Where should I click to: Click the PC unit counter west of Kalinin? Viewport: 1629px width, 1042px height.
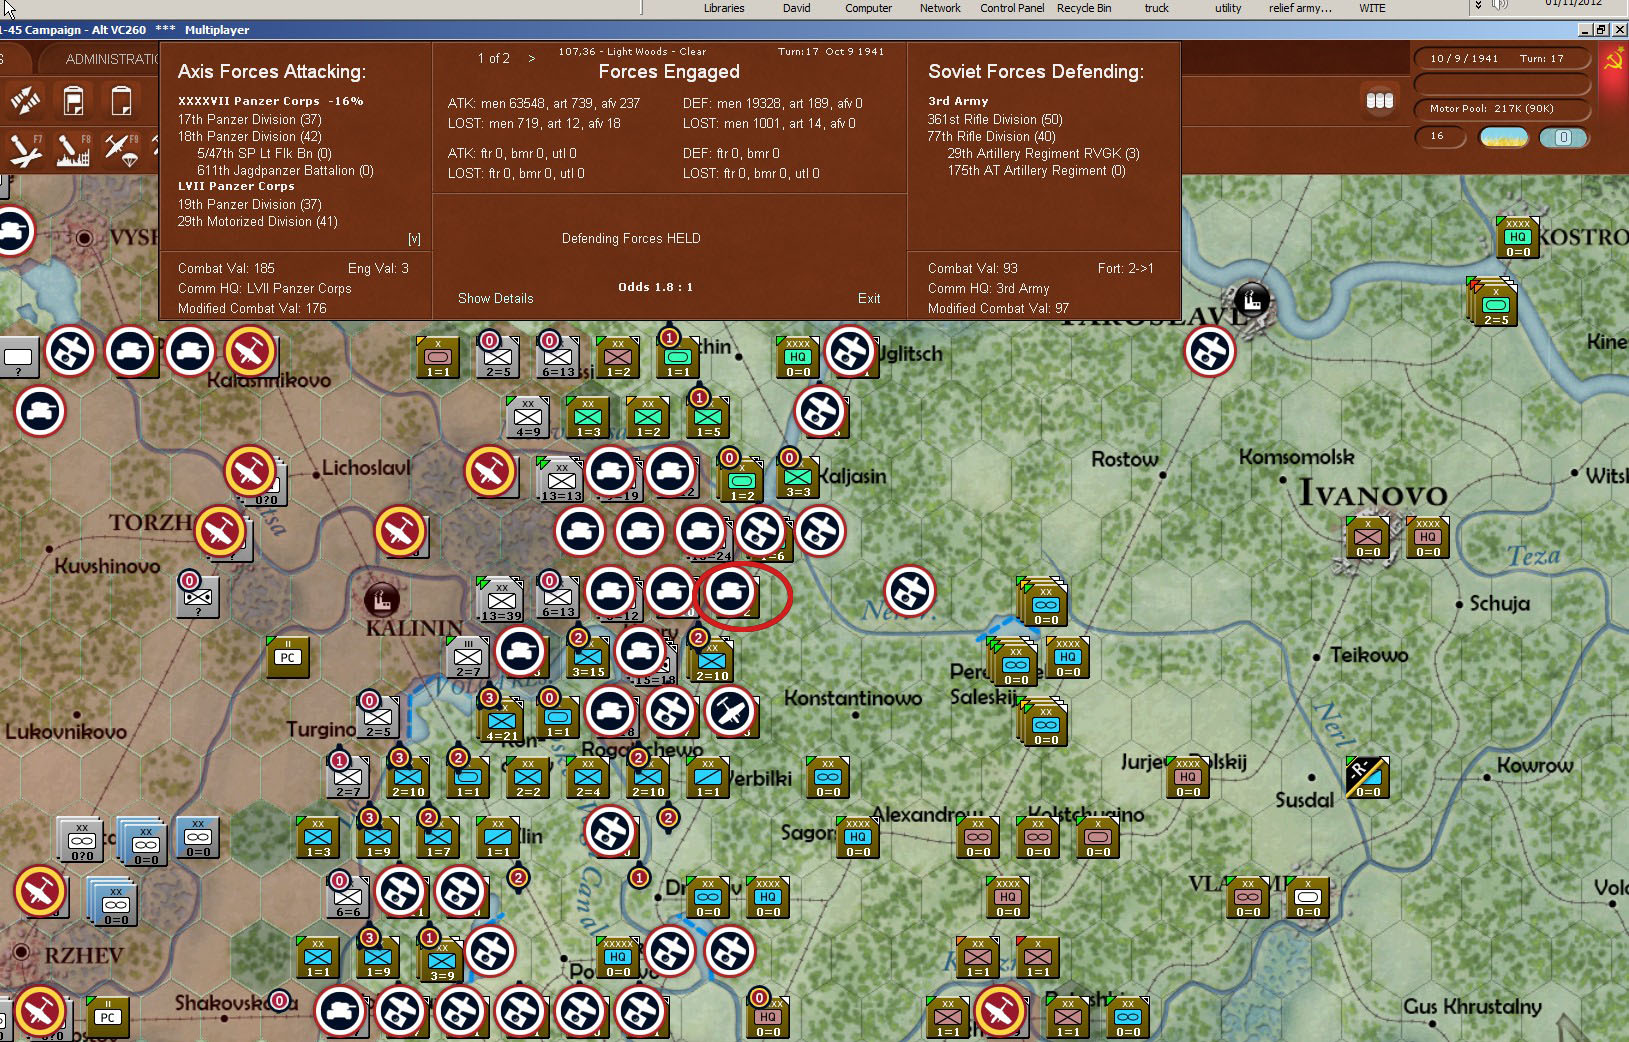[288, 656]
